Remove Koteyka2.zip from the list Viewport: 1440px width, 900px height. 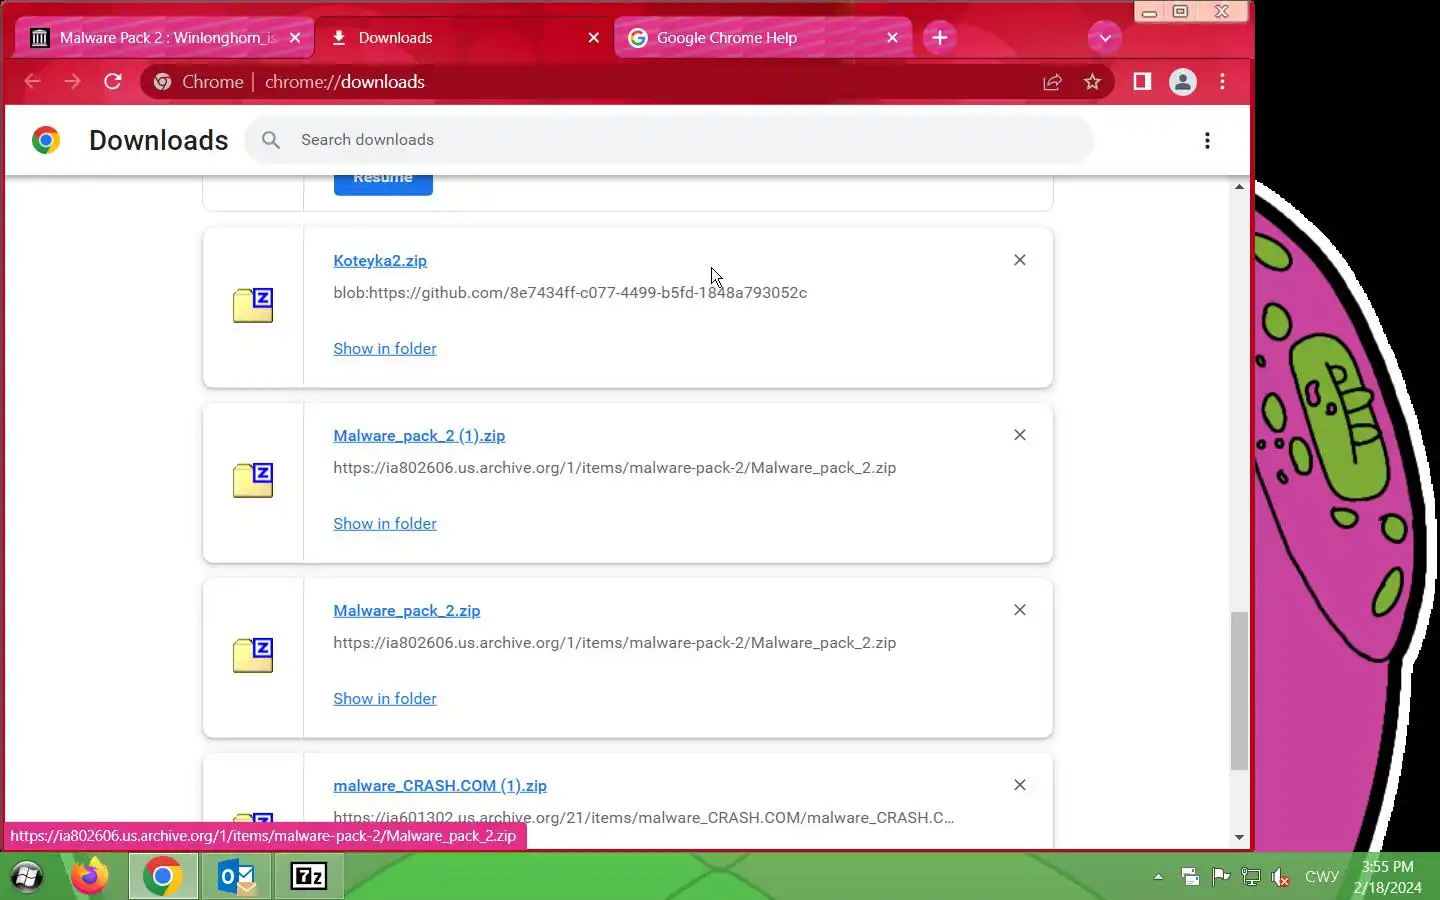click(1020, 260)
